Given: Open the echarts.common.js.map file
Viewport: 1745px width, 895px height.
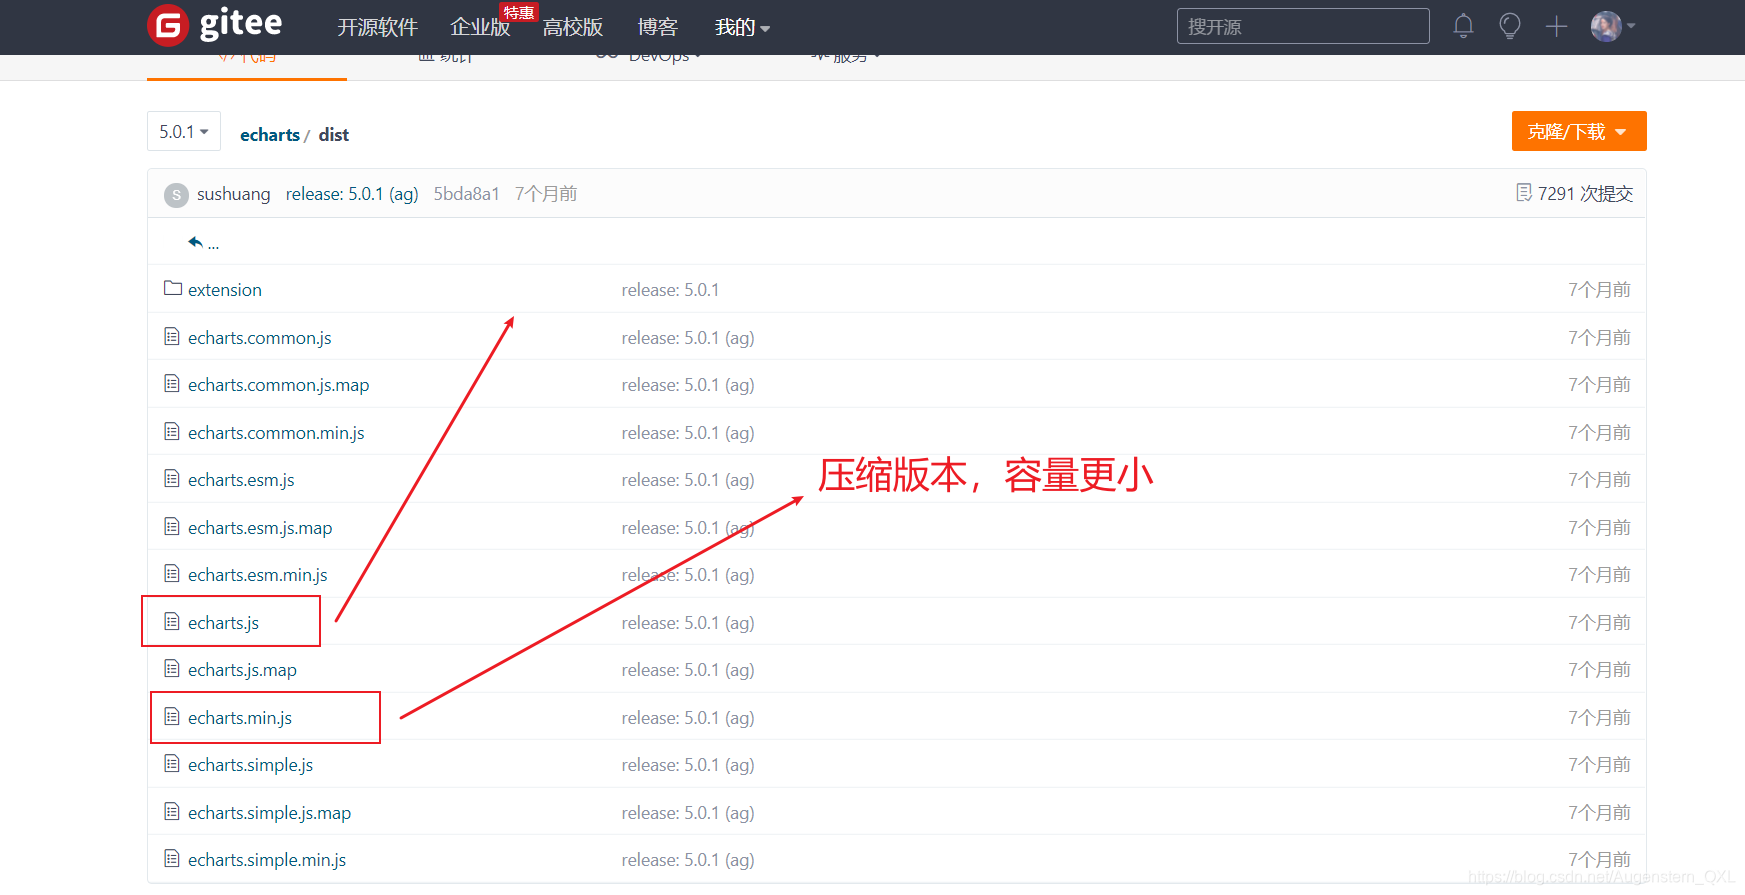Looking at the screenshot, I should tap(278, 385).
